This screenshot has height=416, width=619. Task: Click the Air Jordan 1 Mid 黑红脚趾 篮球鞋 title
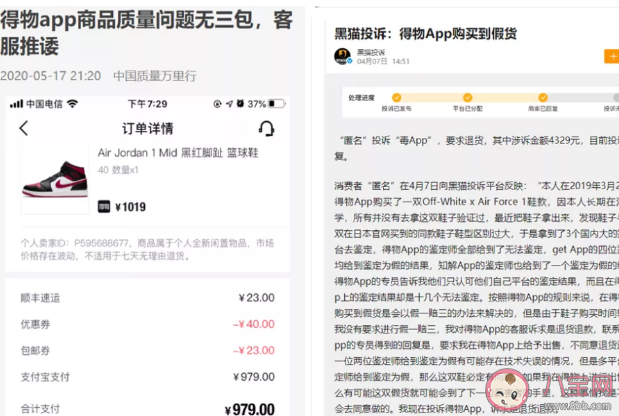click(178, 153)
